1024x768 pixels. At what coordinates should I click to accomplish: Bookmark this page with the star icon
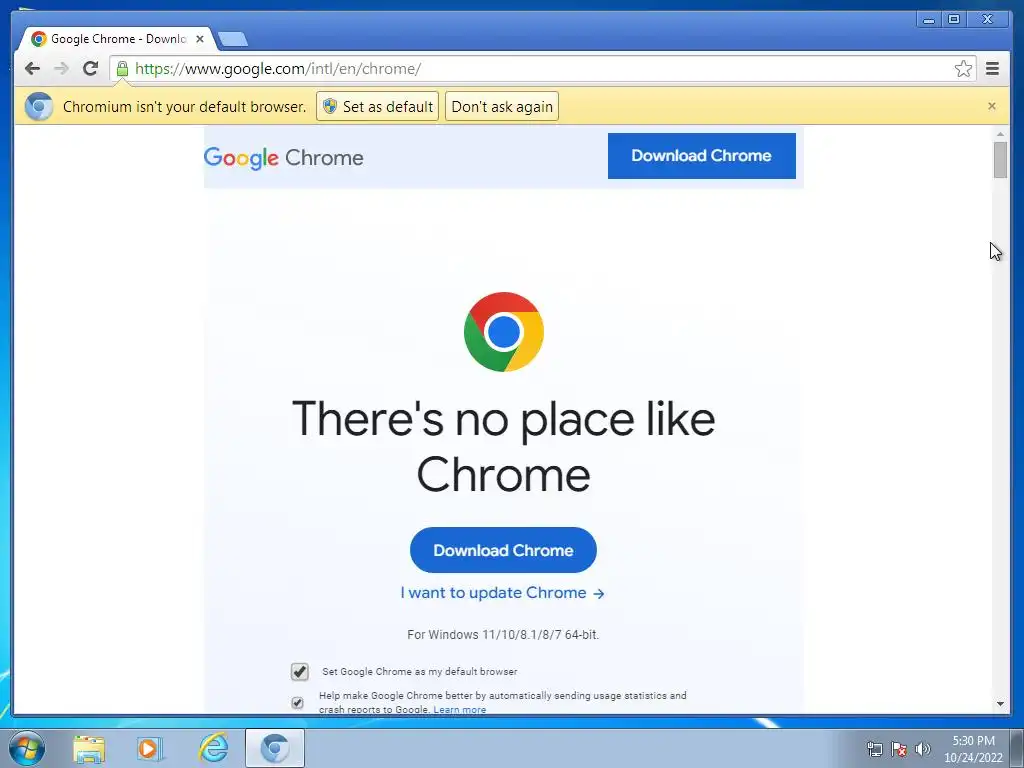click(963, 69)
